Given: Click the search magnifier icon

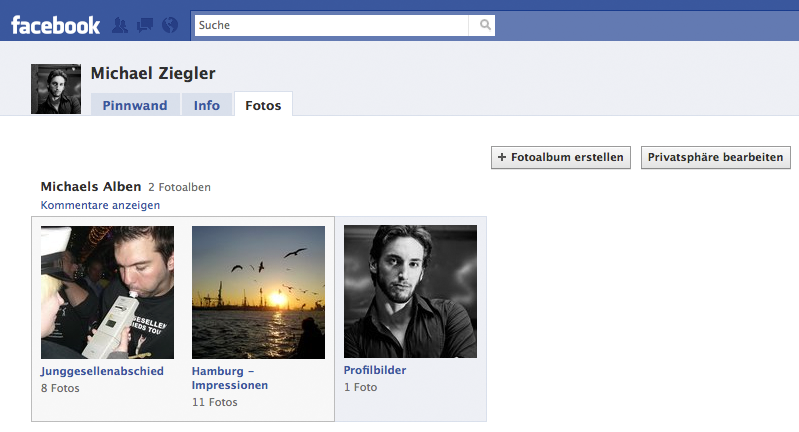Looking at the screenshot, I should click(x=485, y=25).
